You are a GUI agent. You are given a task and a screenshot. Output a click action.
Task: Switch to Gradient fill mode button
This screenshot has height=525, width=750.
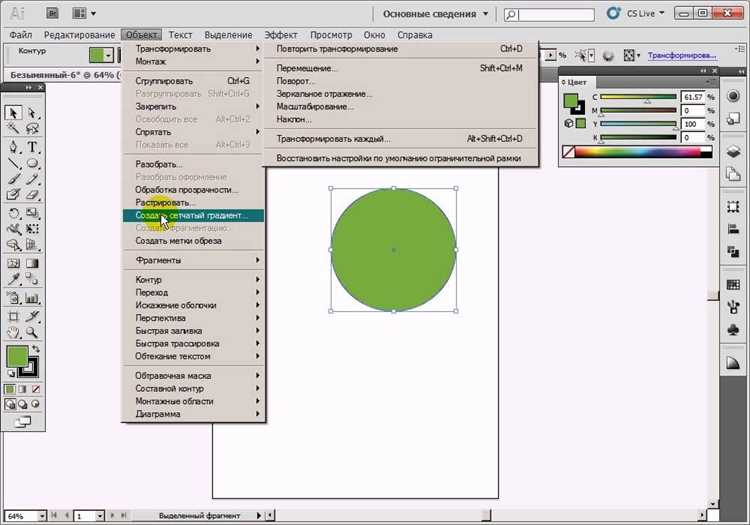22,389
